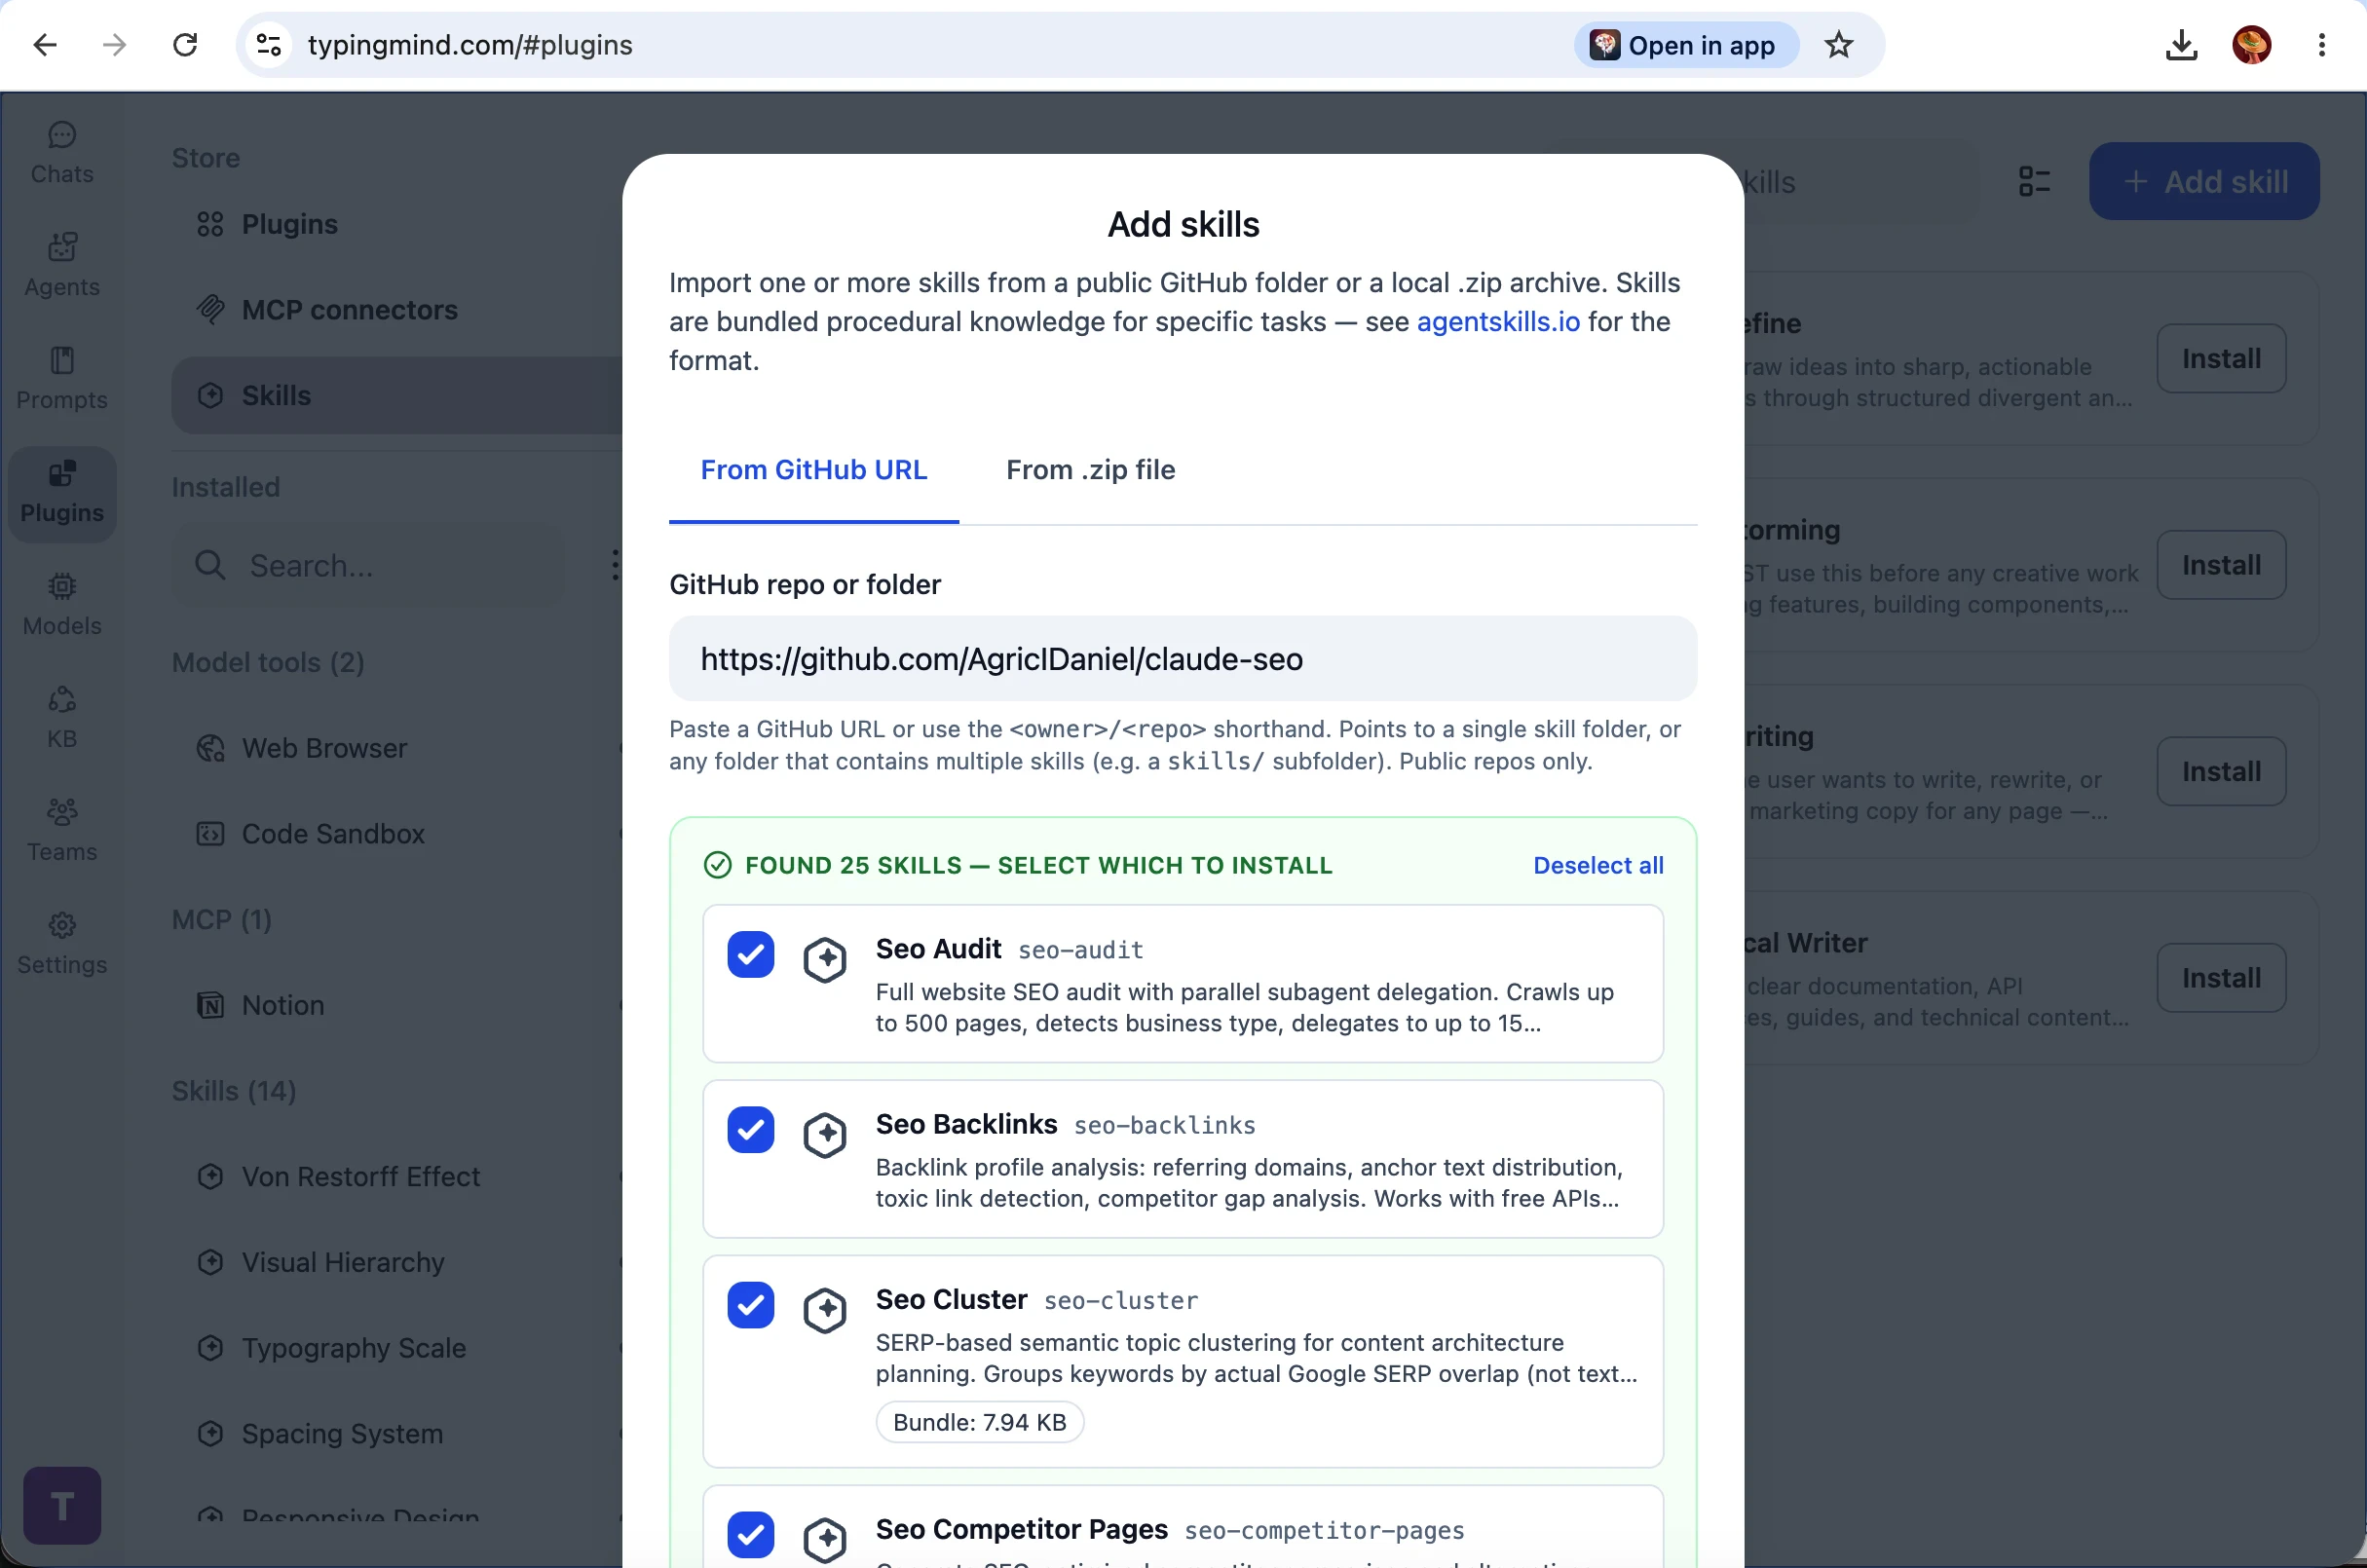Open the Chrome three-dot menu
The height and width of the screenshot is (1568, 2367).
click(x=2322, y=45)
